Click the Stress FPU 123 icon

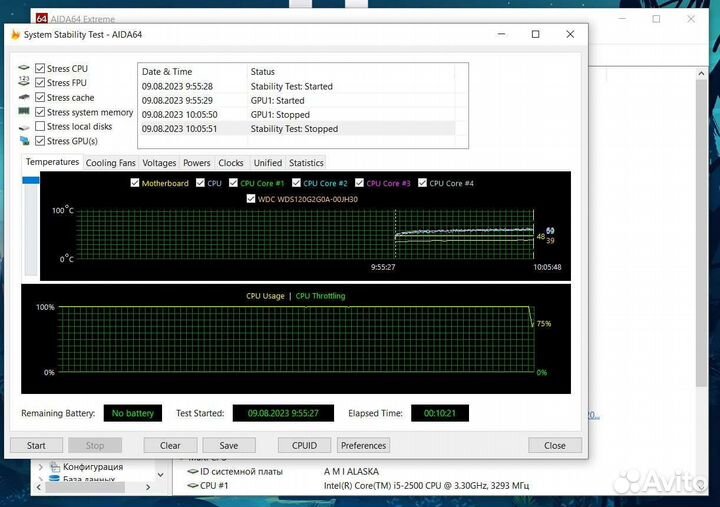[24, 82]
